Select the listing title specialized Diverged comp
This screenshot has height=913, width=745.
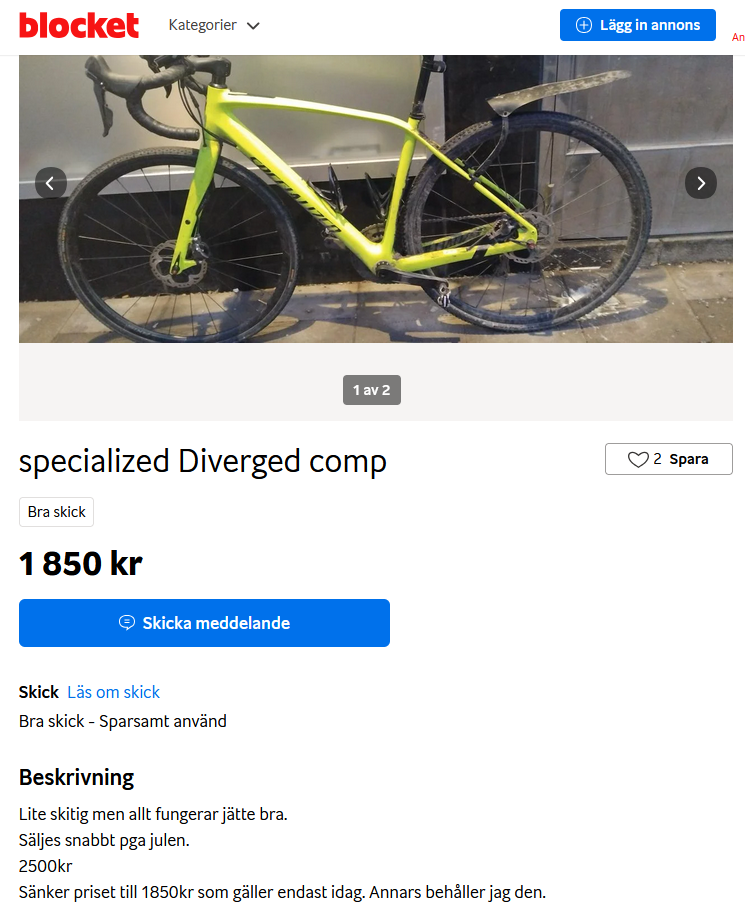click(x=203, y=461)
